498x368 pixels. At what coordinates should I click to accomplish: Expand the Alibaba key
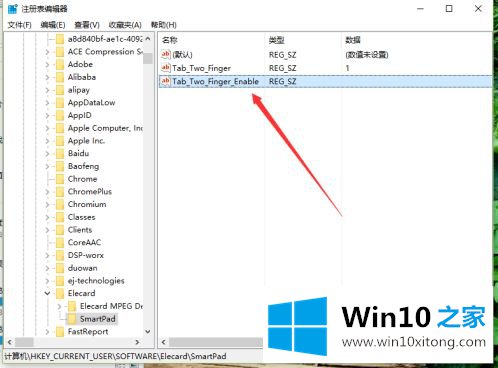[x=47, y=77]
